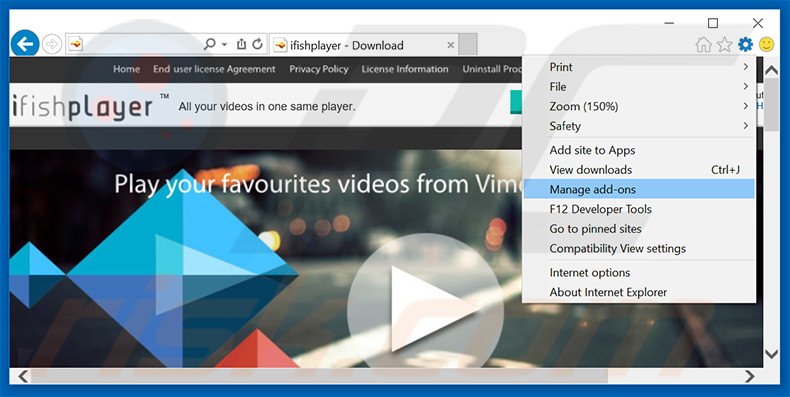The height and width of the screenshot is (397, 790).
Task: Click the search magnifier in address bar
Action: pyautogui.click(x=210, y=44)
